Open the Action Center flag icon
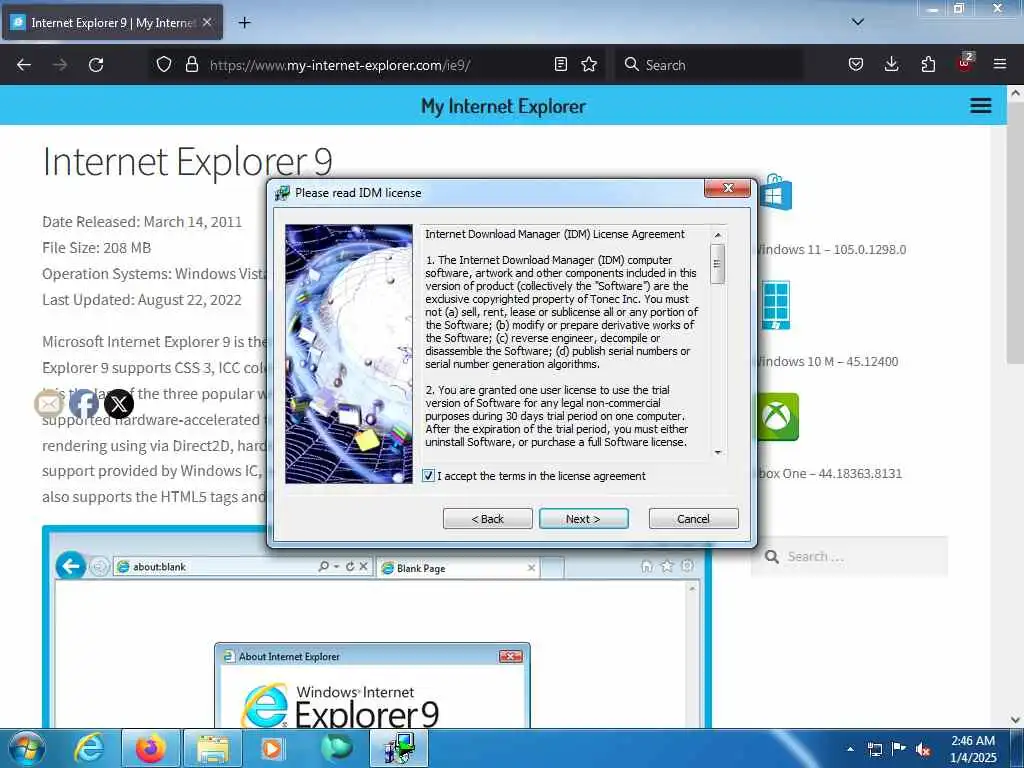This screenshot has height=768, width=1024. click(899, 749)
